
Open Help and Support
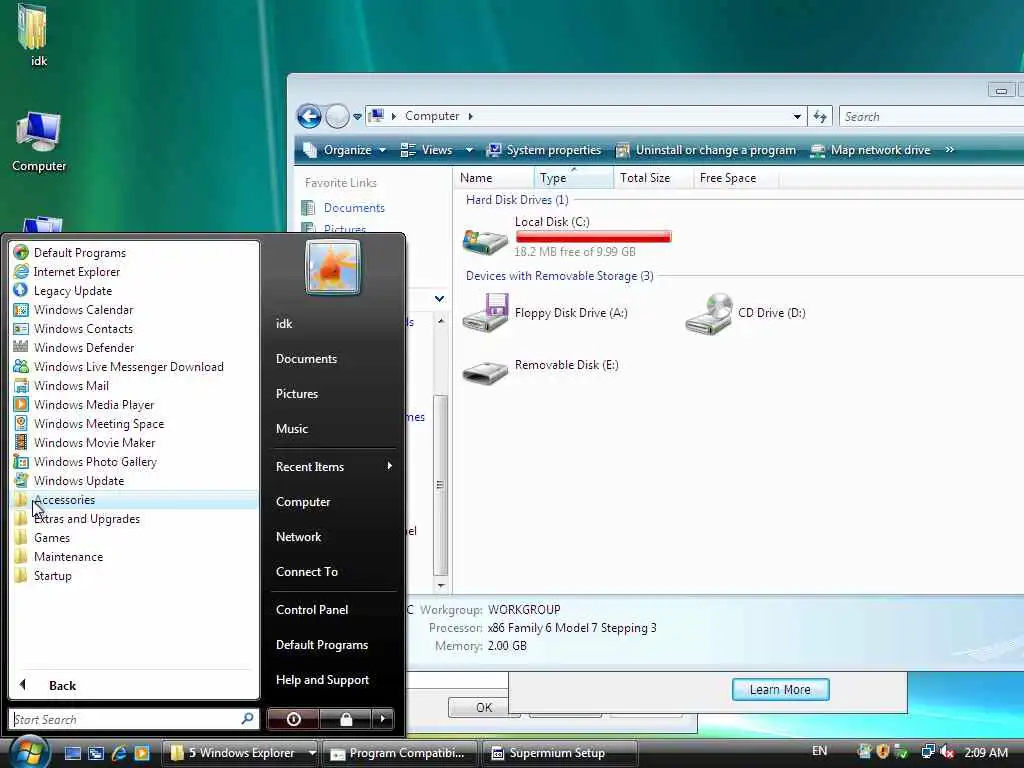coord(322,680)
